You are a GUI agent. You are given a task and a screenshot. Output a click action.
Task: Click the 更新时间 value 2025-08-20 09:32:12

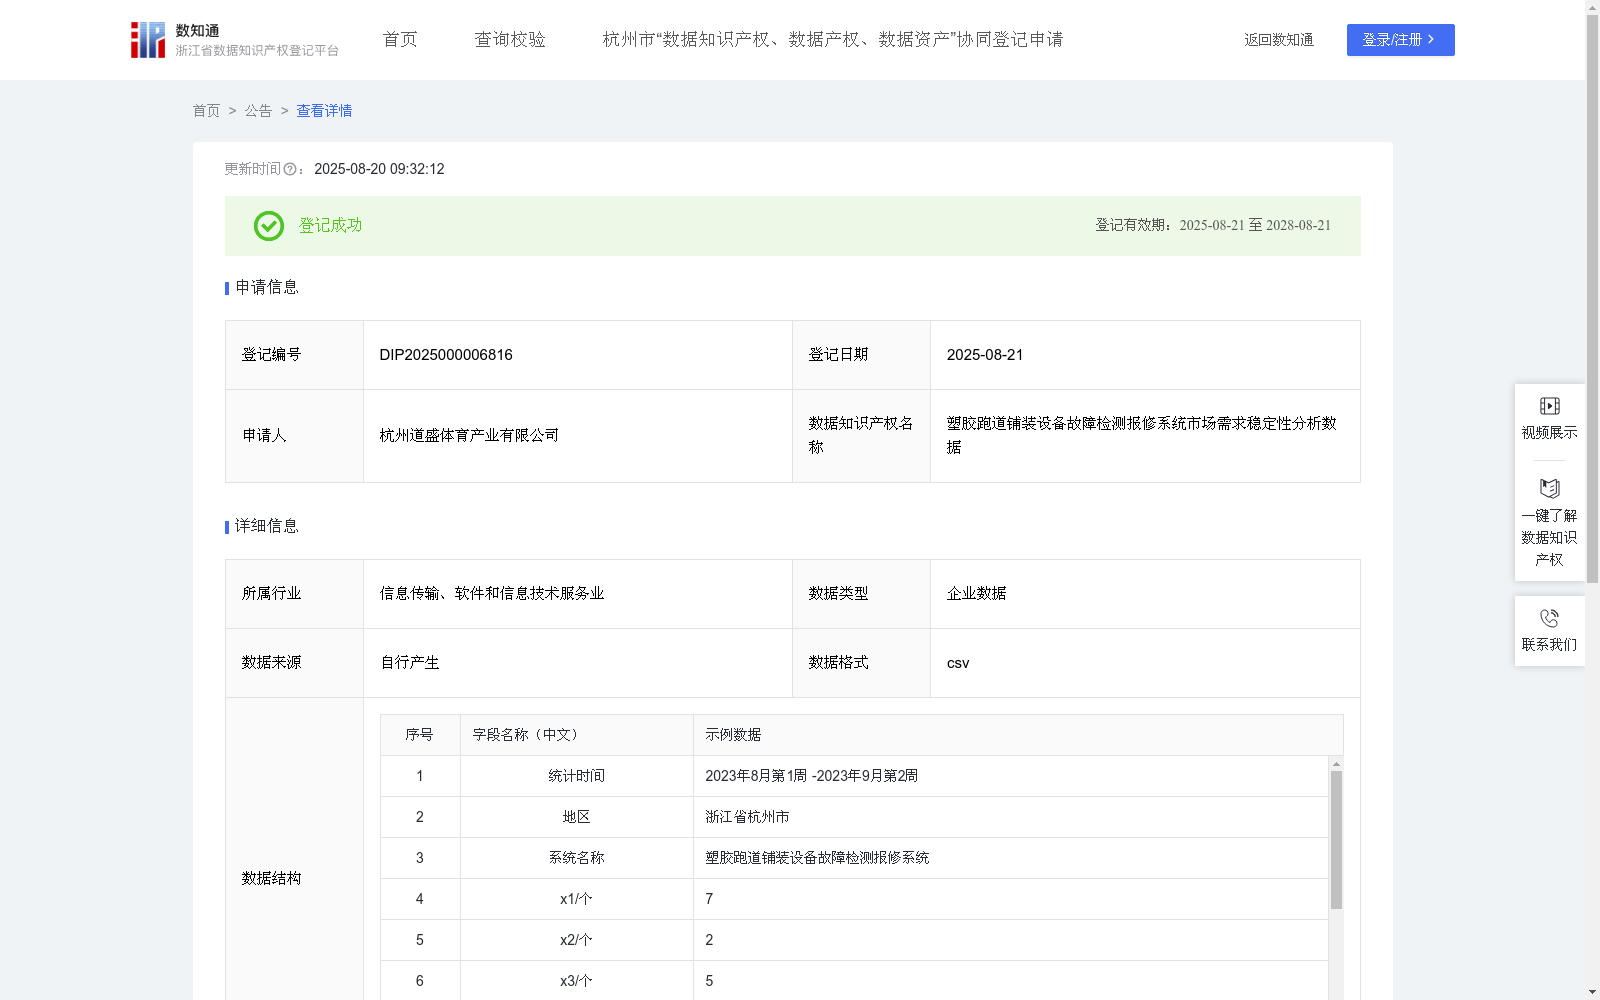pyautogui.click(x=379, y=170)
